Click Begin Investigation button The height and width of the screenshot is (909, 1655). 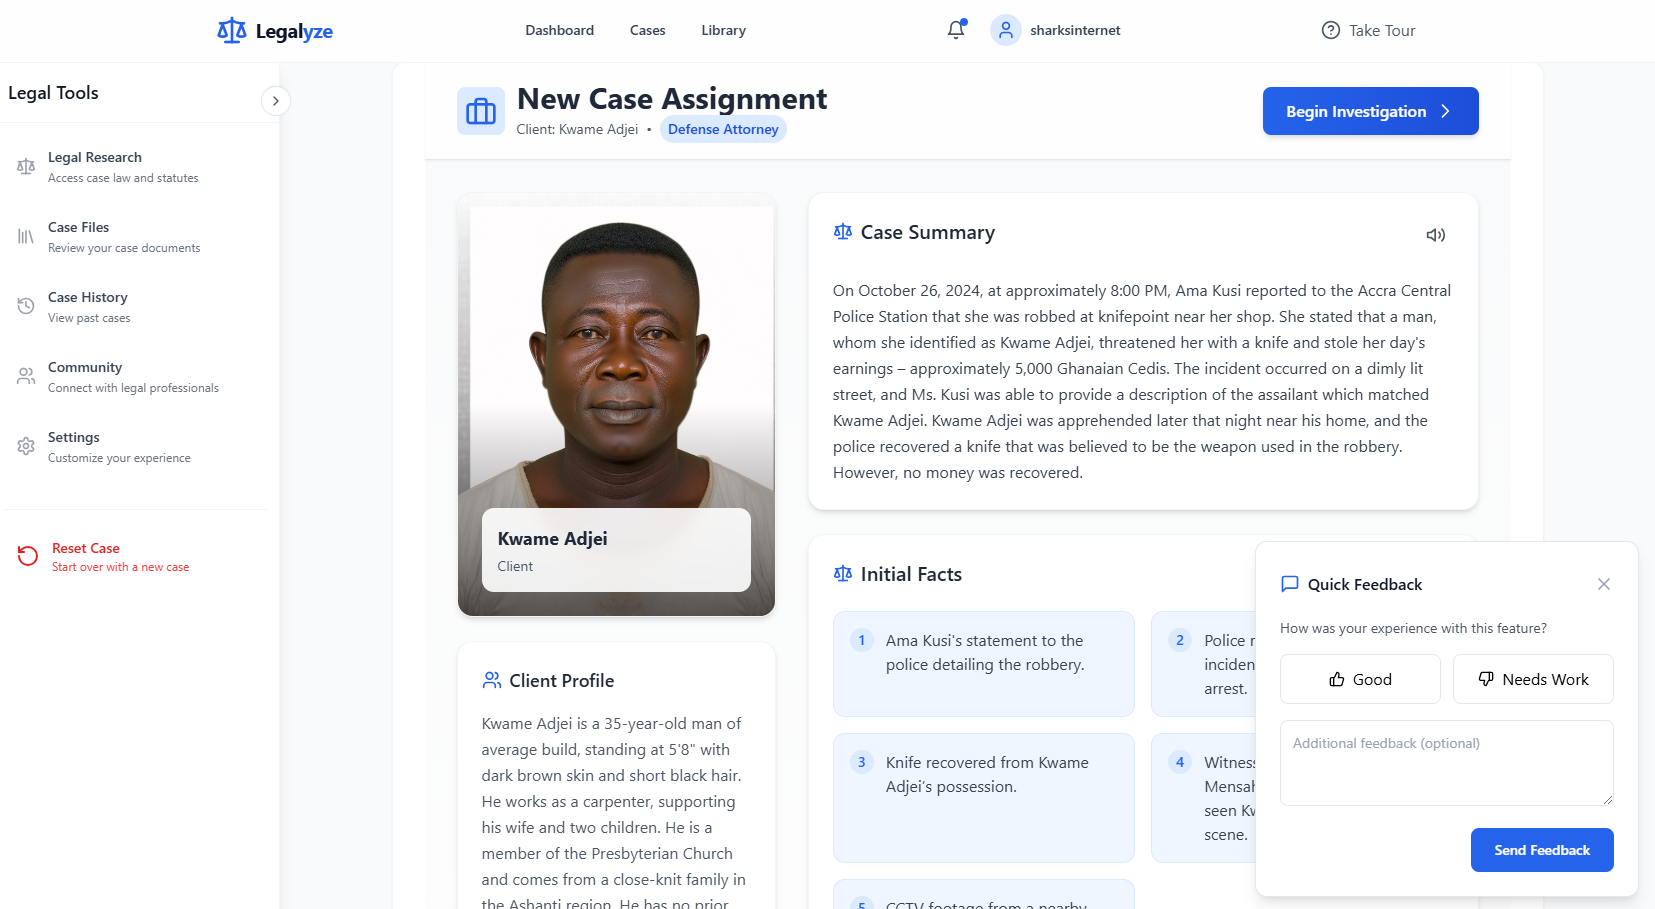click(x=1370, y=111)
